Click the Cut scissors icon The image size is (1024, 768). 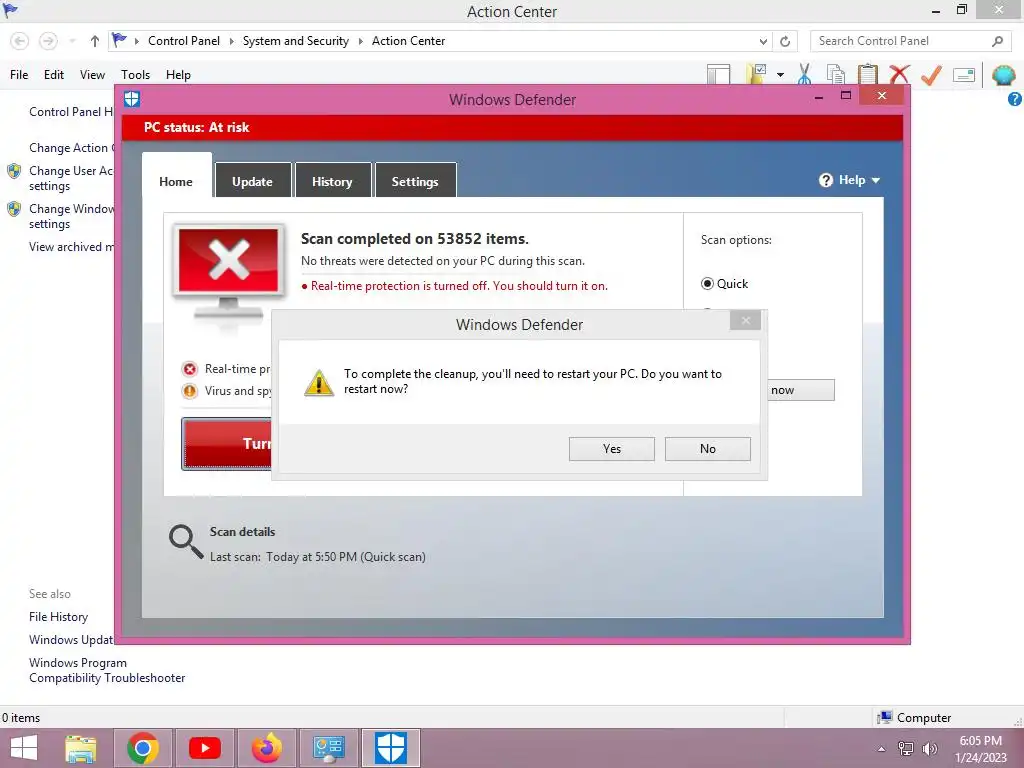pyautogui.click(x=805, y=74)
